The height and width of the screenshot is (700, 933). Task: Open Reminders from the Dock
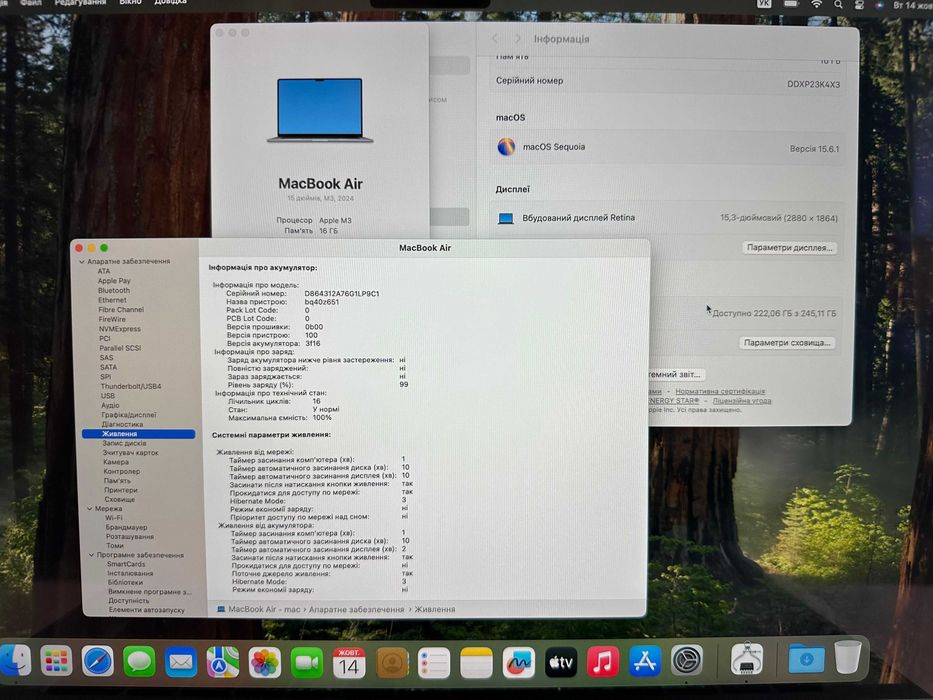(434, 662)
